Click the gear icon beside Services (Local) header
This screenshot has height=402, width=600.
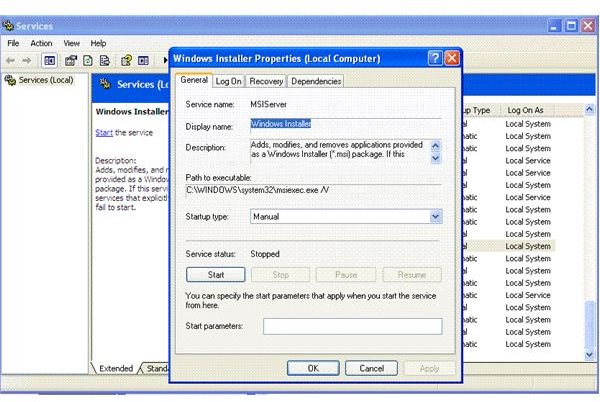click(x=105, y=84)
